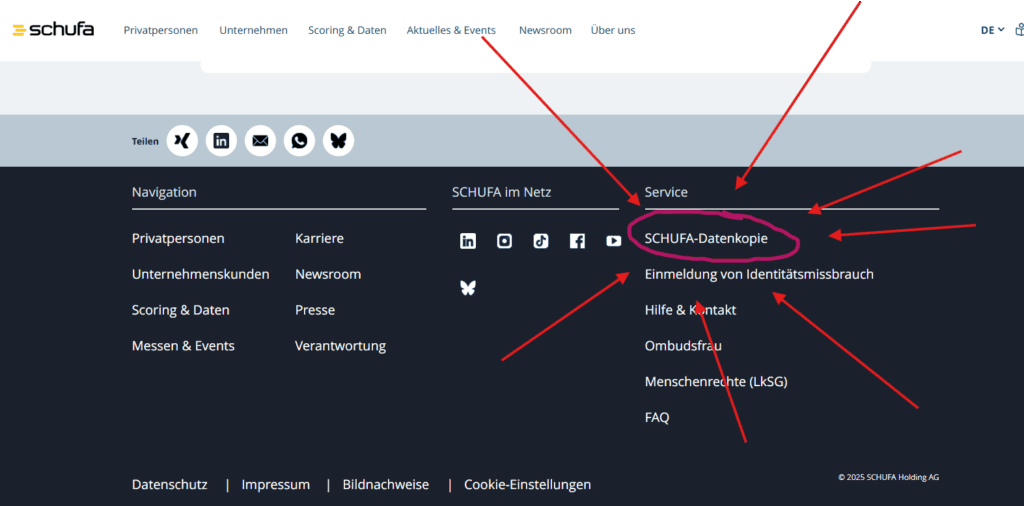Viewport: 1024px width, 506px height.
Task: Open FAQ footer link
Action: (x=657, y=417)
